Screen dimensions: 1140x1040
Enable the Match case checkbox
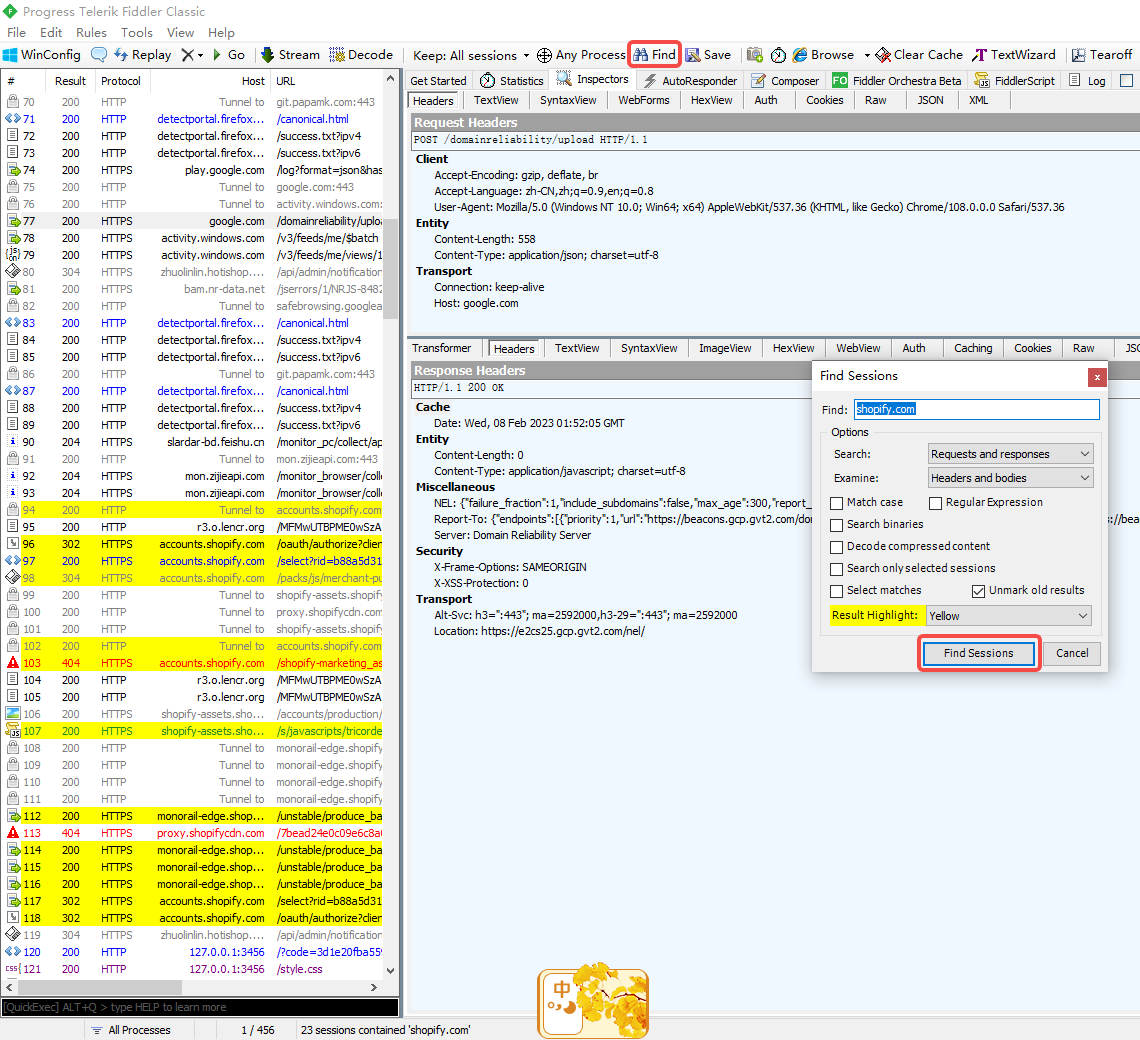coord(837,503)
